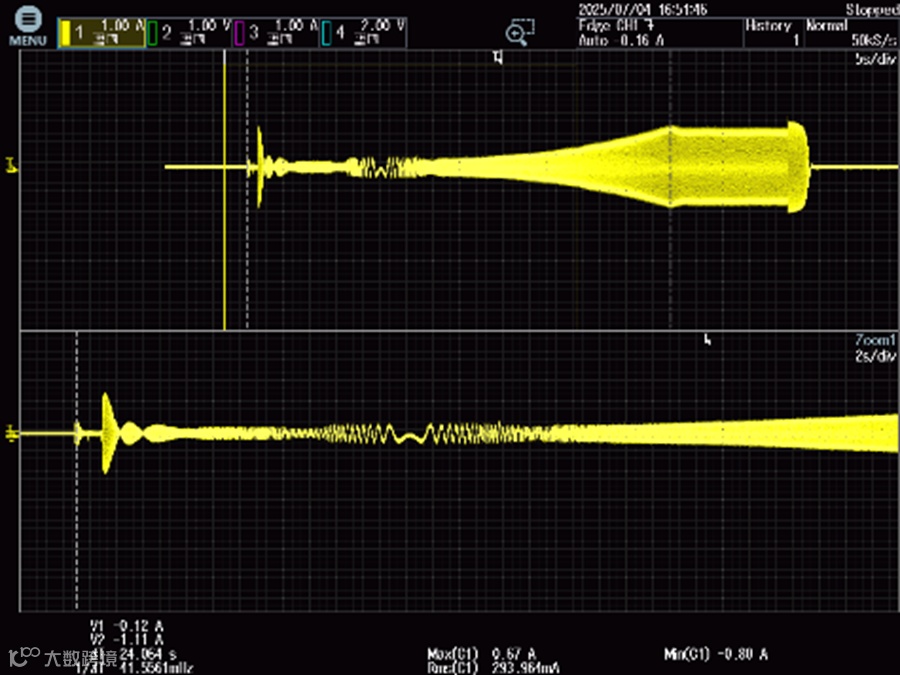The image size is (900, 675).
Task: Click the Min(C1) -0.80 A measurement
Action: [x=716, y=654]
